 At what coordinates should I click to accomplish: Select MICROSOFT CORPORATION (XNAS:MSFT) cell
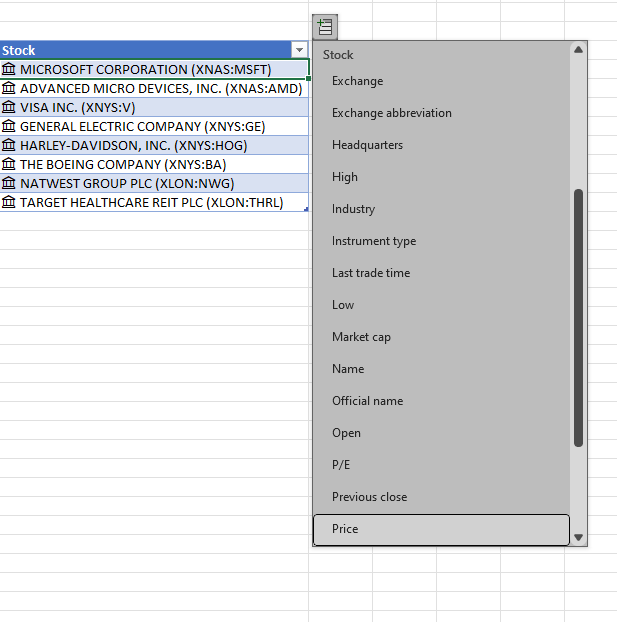(x=154, y=69)
